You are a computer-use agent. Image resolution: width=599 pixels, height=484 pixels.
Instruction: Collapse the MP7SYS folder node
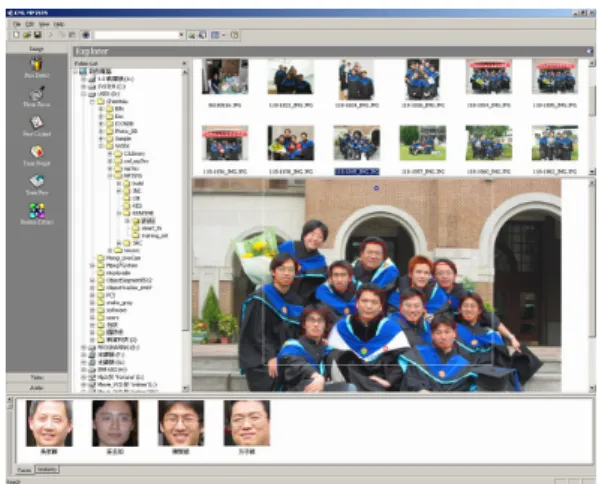pyautogui.click(x=110, y=176)
